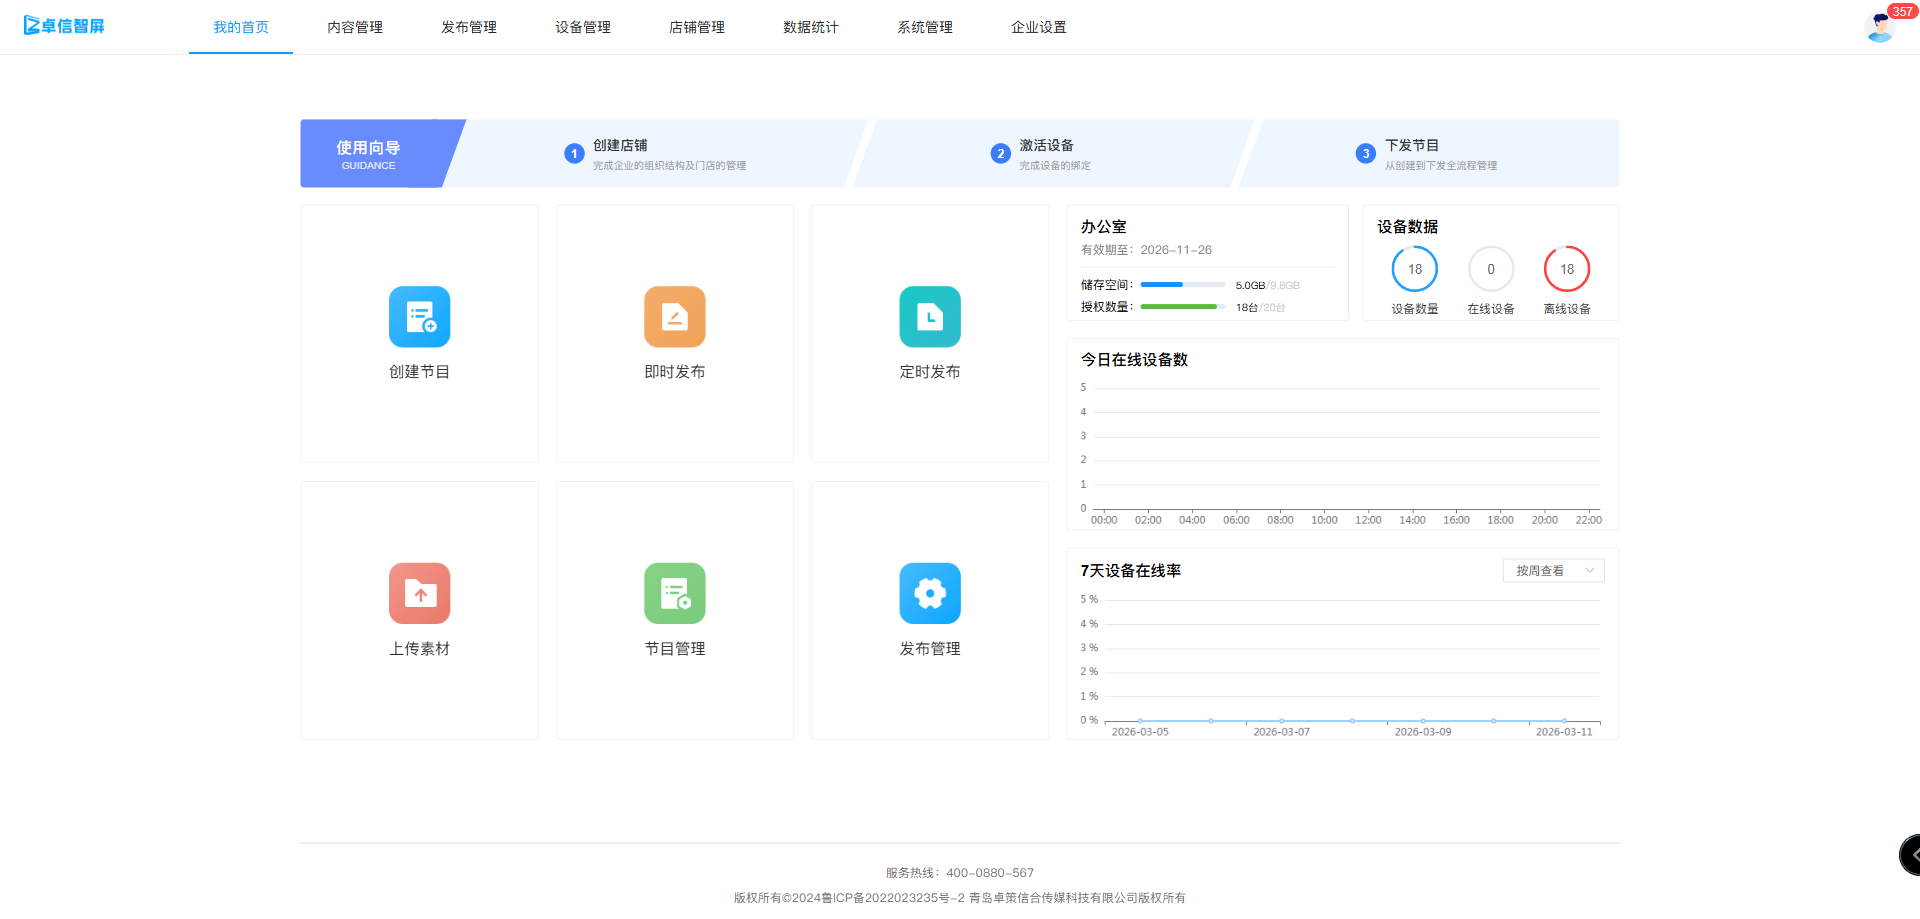The image size is (1920, 919).
Task: Click the 储存空间 blue progress bar
Action: pos(1183,285)
